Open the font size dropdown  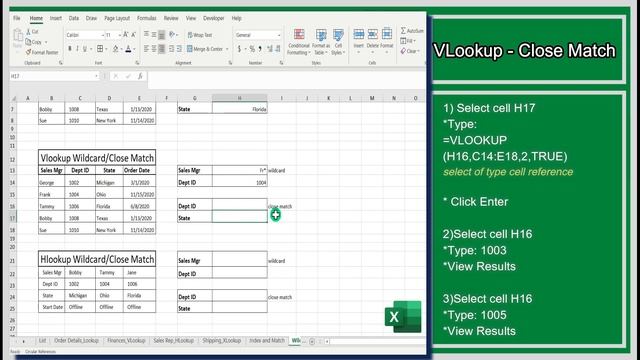120,36
